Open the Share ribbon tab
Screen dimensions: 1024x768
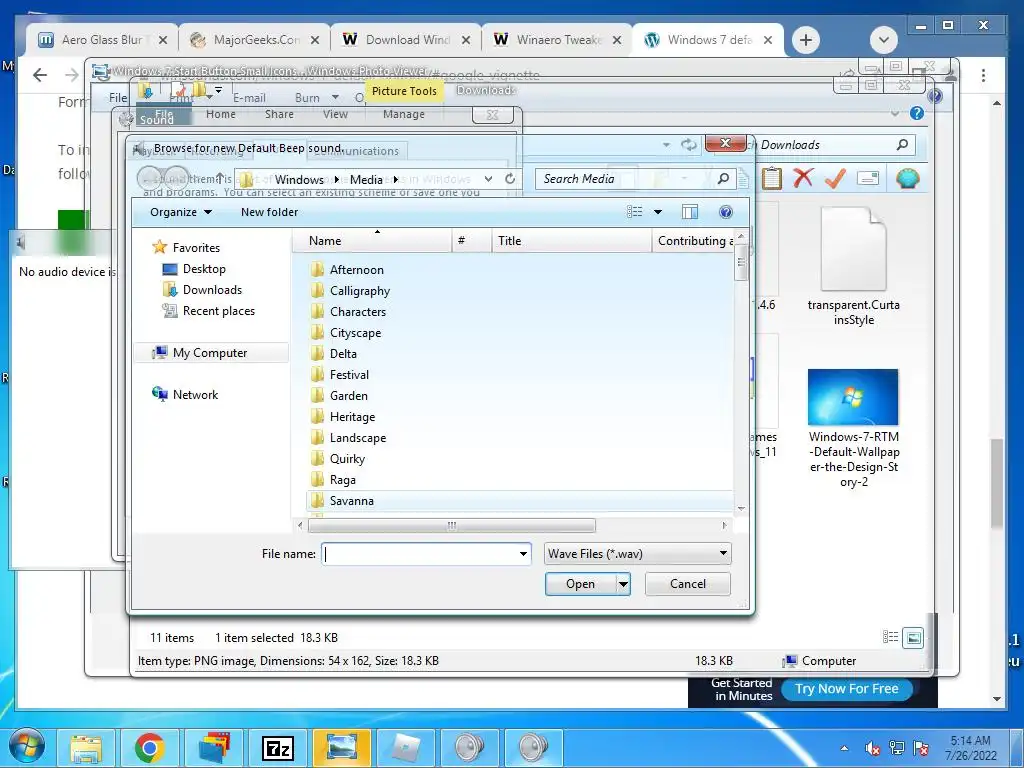tap(279, 114)
